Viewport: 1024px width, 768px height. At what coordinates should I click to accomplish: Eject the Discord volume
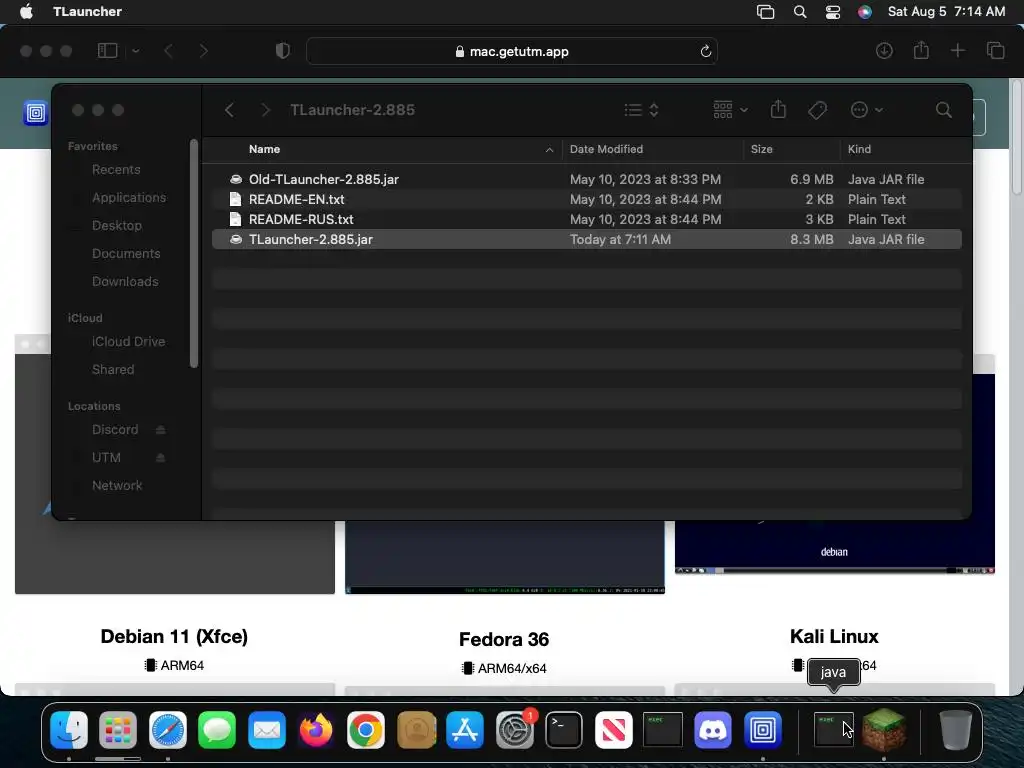point(161,430)
